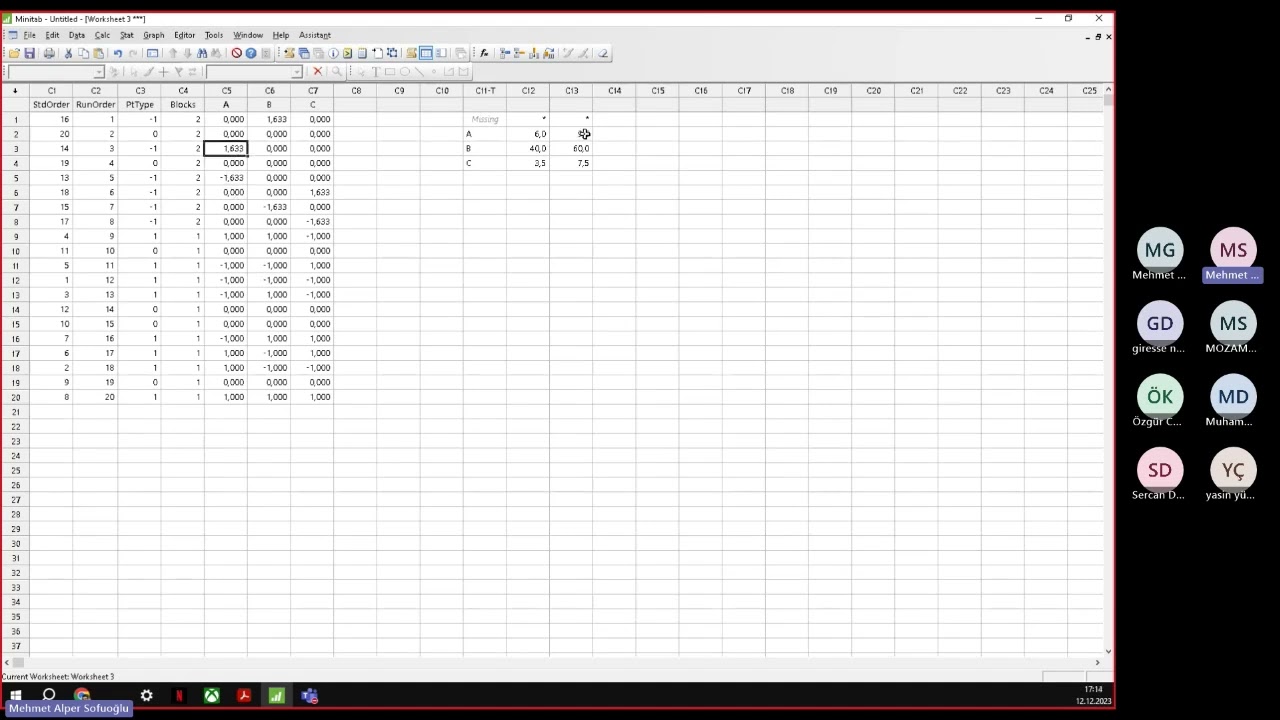Image resolution: width=1280 pixels, height=720 pixels.
Task: Copy cells using the Copy icon
Action: (x=83, y=53)
